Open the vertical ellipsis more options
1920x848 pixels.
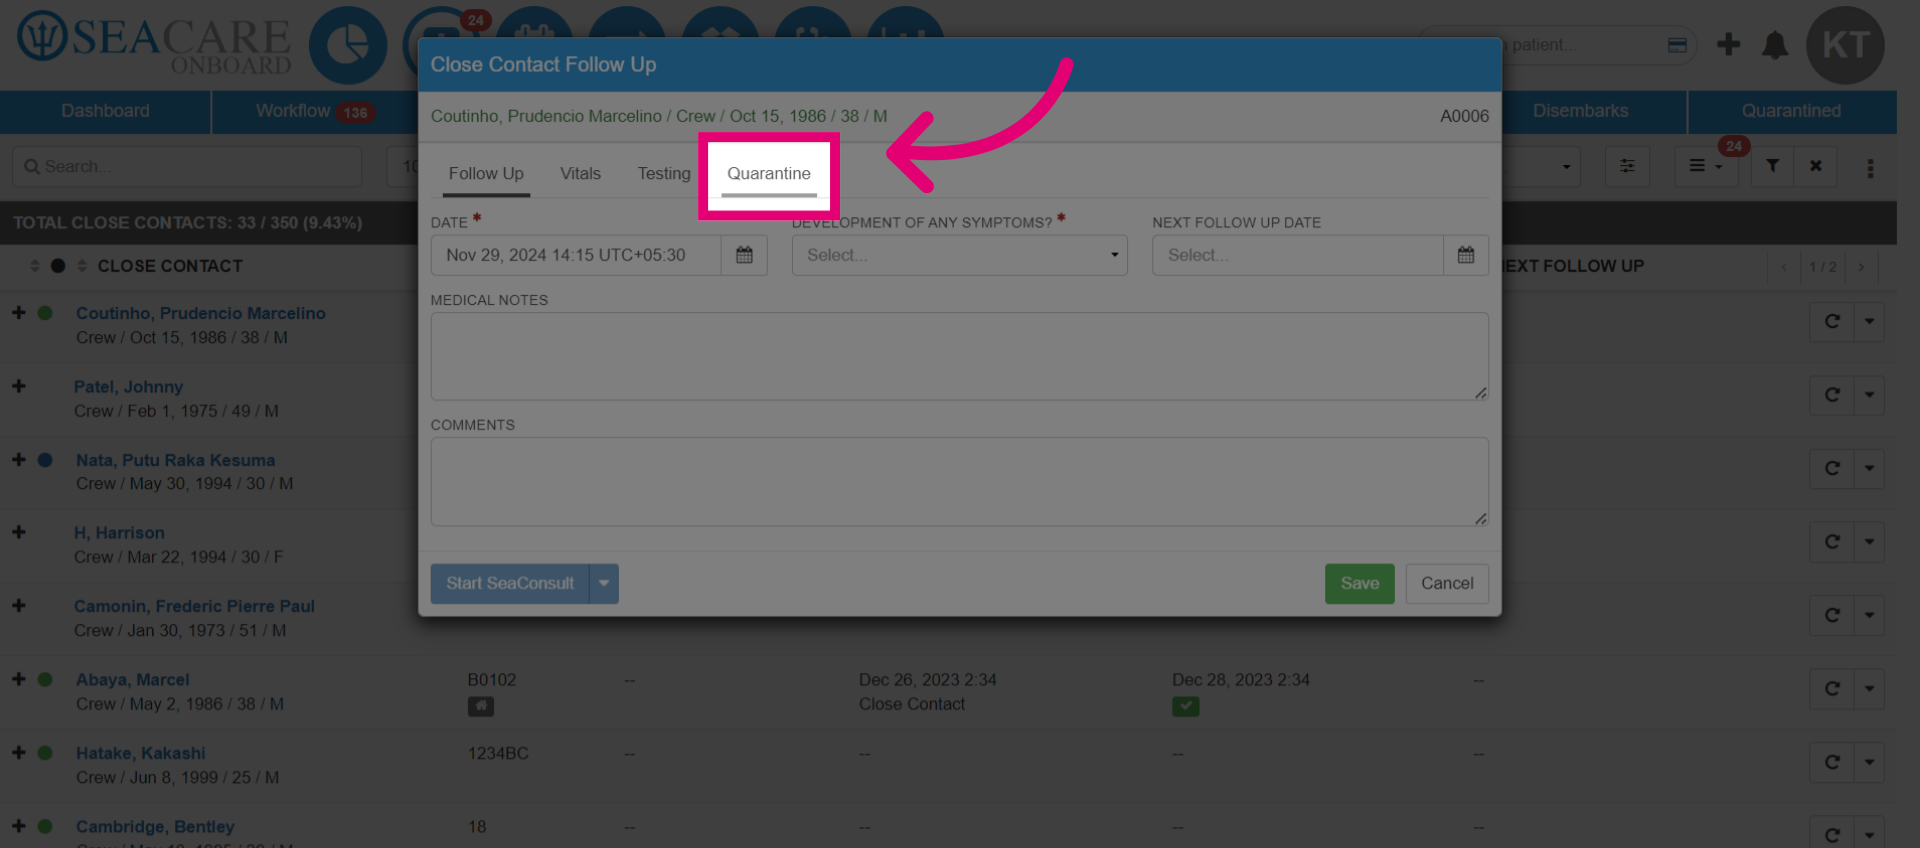[x=1870, y=168]
